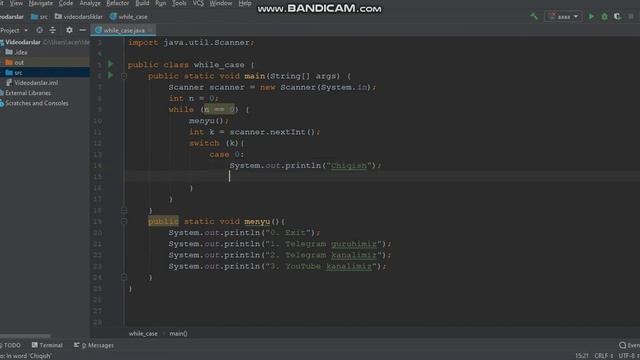Viewport: 640px width, 360px height.
Task: Open the run configuration dropdown
Action: pos(564,17)
